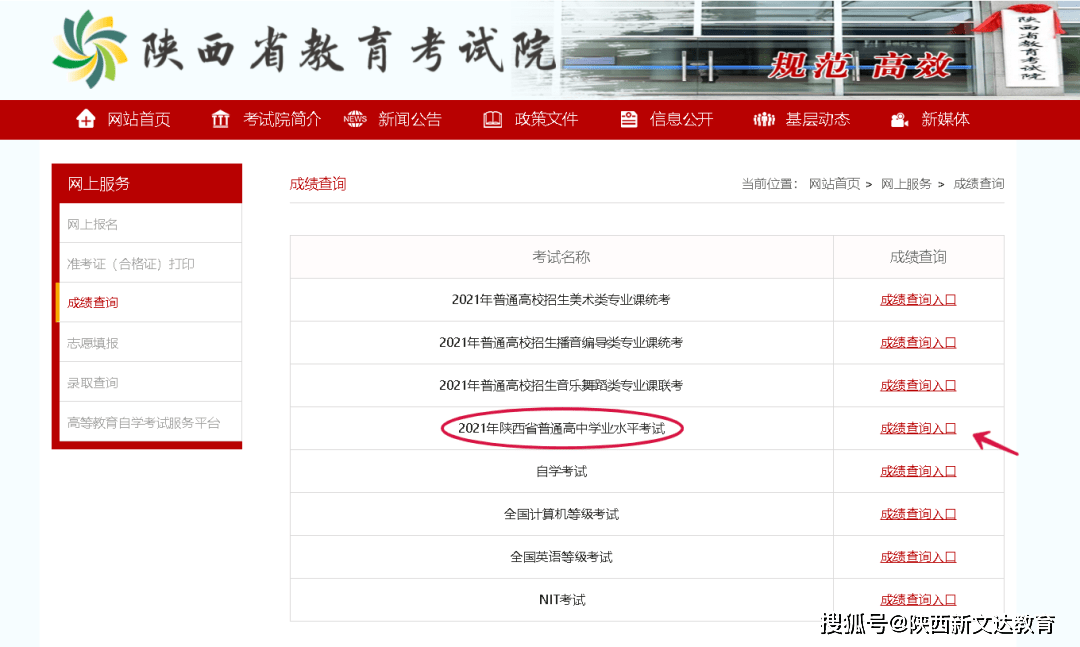Click the 陕西省教育考试院 pinwheel logo
1080x647 pixels.
tap(90, 49)
